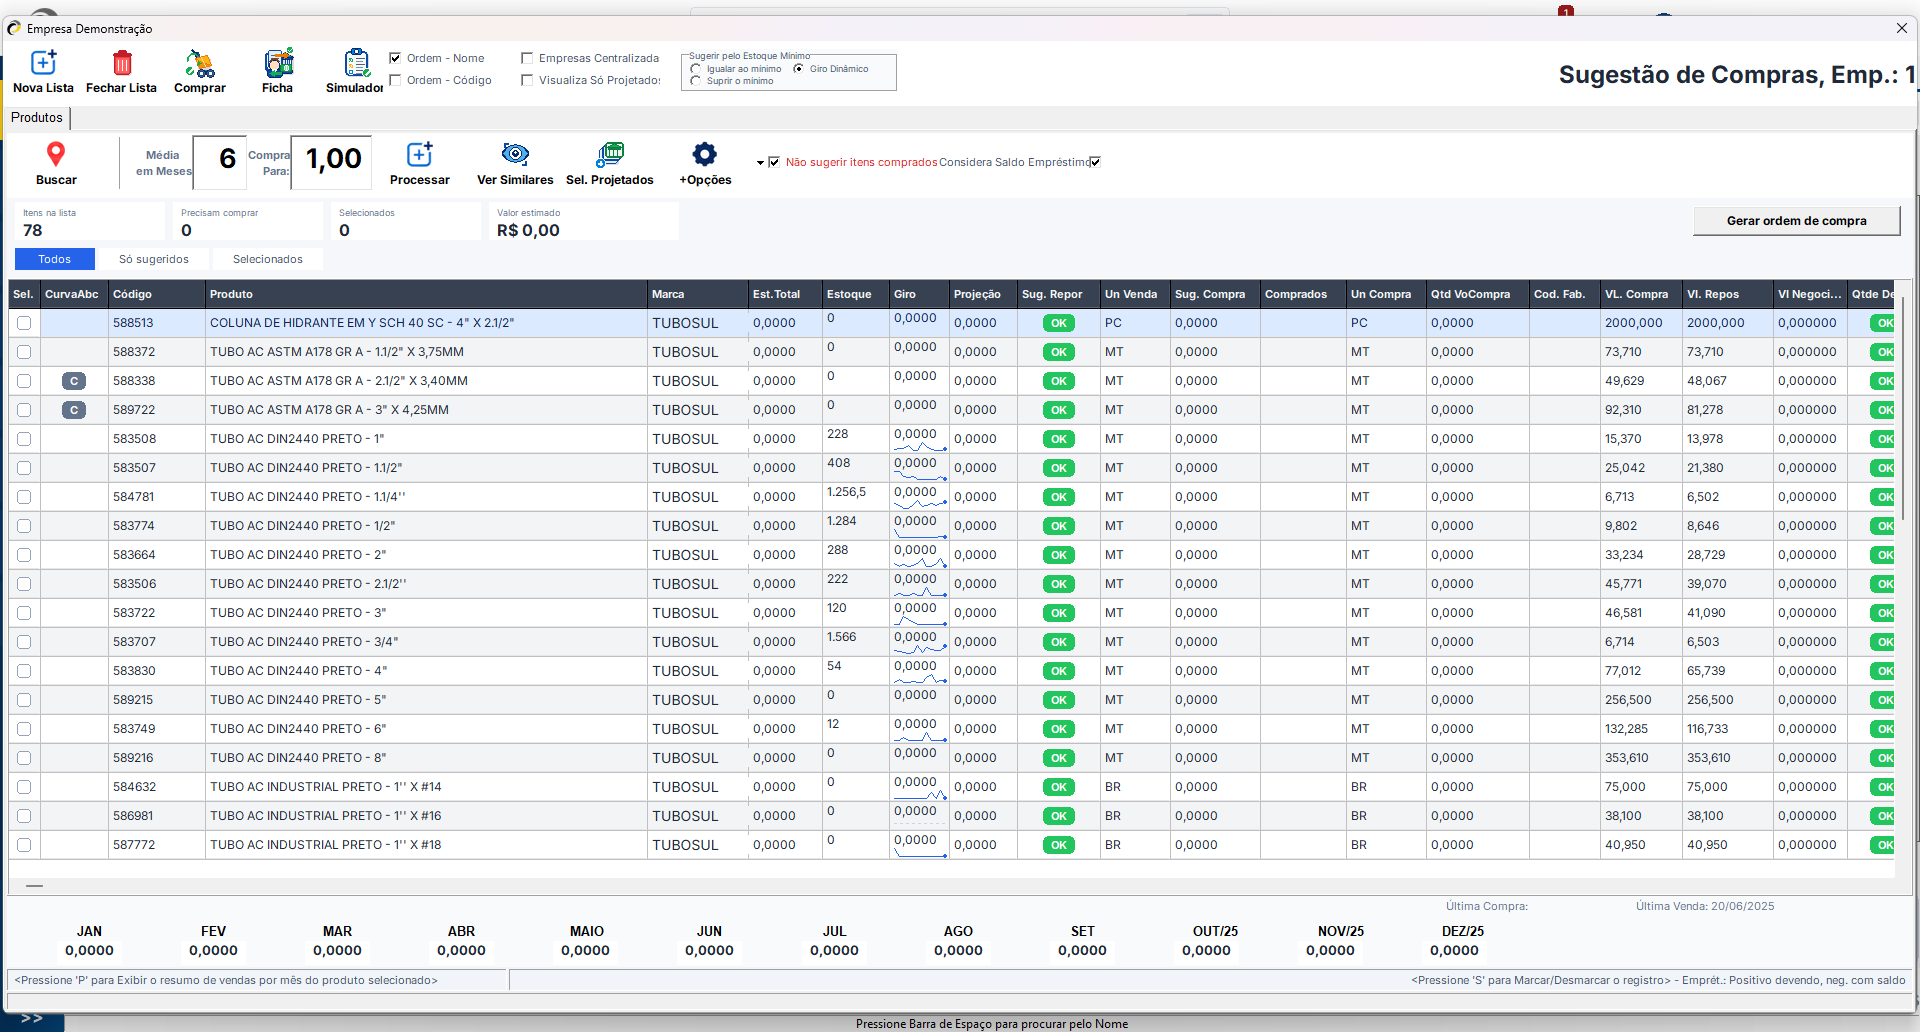The image size is (1920, 1032).
Task: Open the Ficha toolbar icon
Action: [278, 63]
